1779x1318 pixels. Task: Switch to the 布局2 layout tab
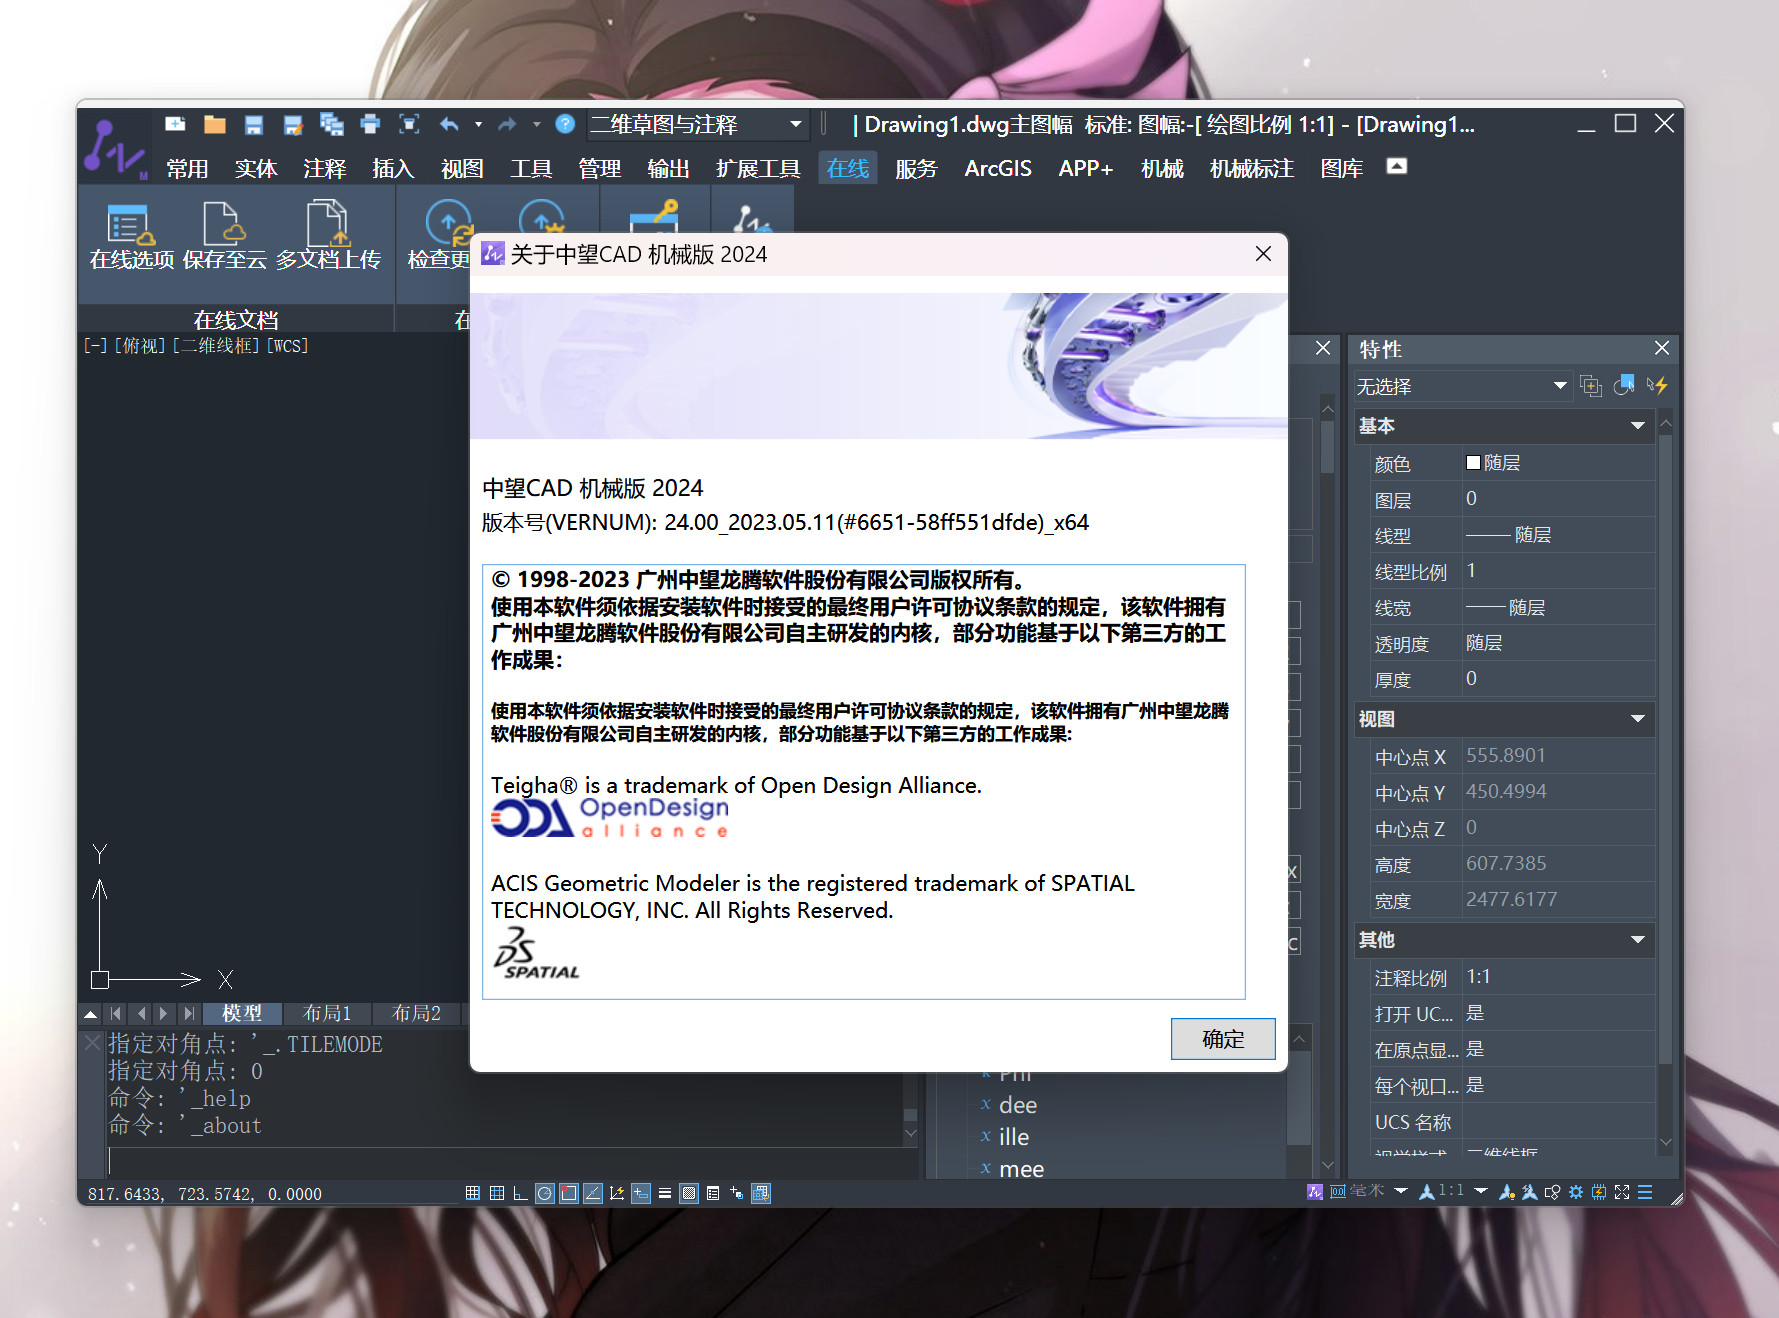(x=416, y=1013)
